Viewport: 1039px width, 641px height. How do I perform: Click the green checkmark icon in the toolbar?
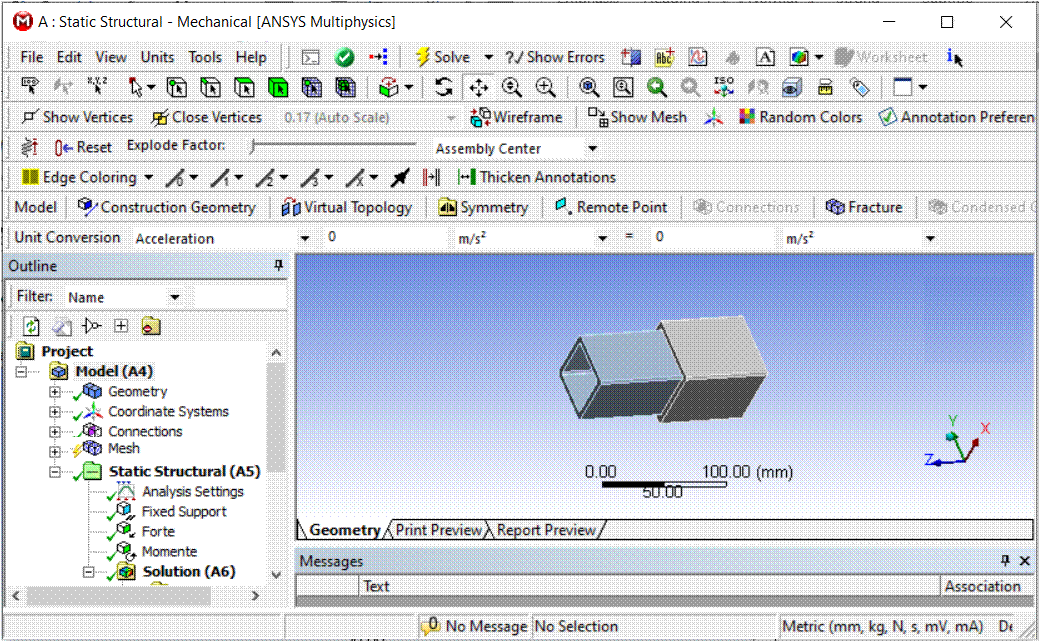point(344,58)
